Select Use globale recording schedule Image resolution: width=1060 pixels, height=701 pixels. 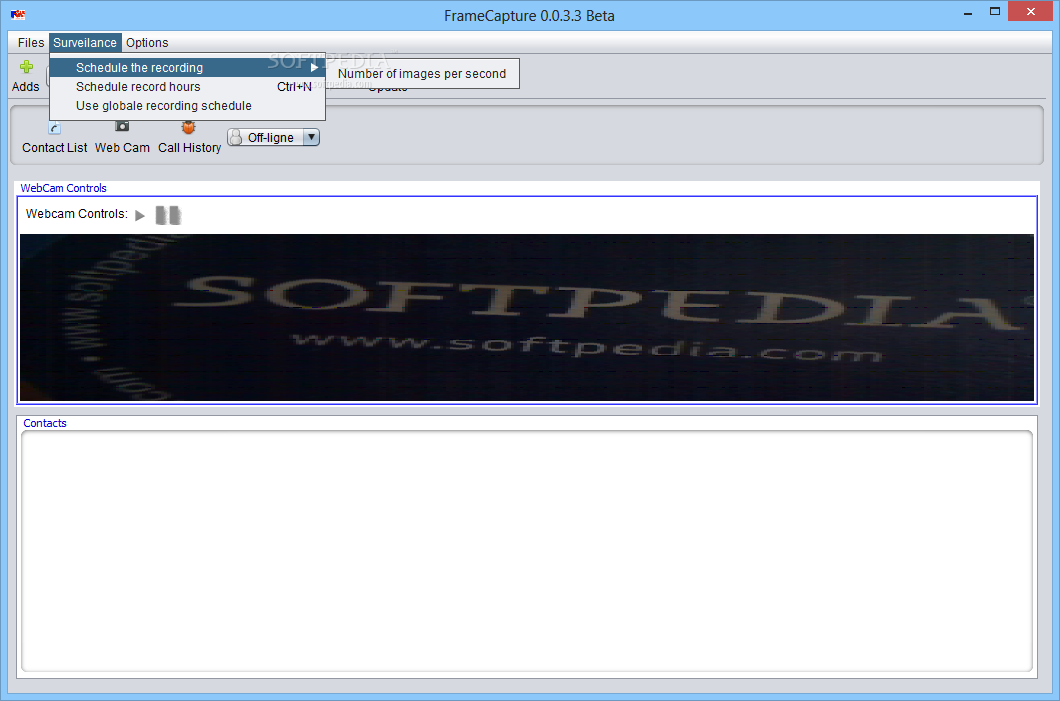click(187, 105)
